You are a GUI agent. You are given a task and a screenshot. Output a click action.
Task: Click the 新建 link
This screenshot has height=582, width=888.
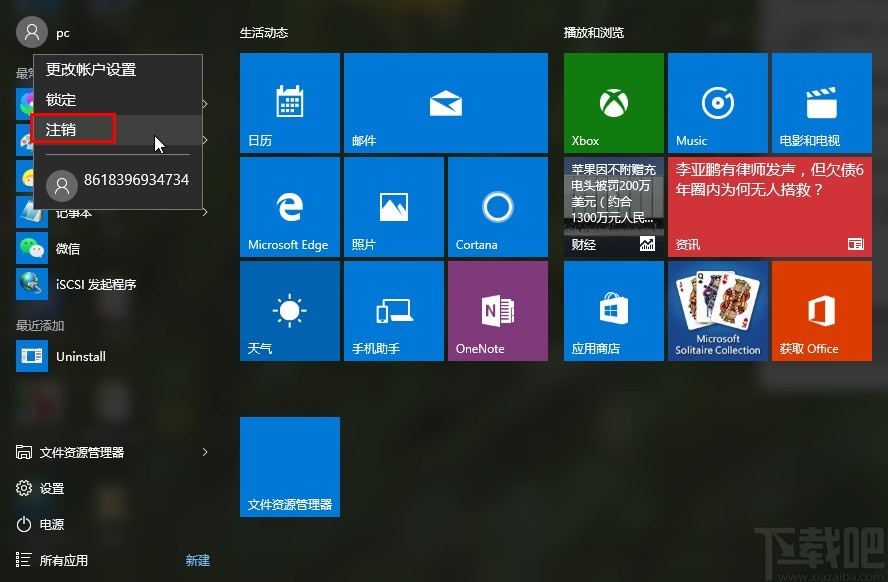coord(197,560)
